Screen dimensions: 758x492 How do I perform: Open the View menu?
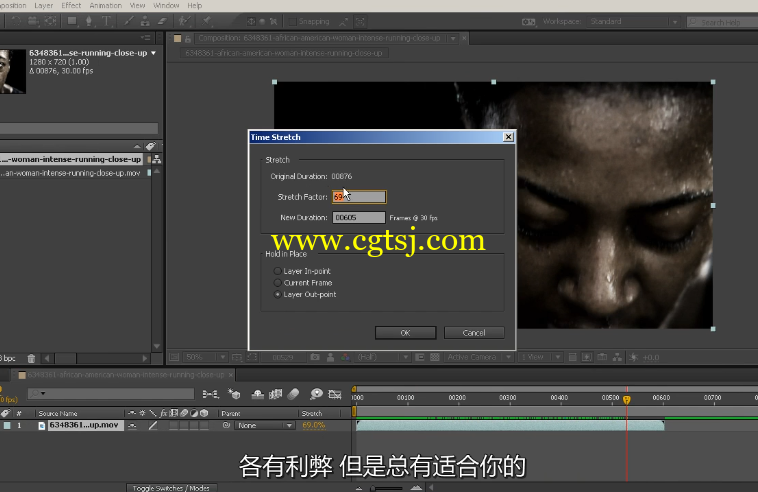(137, 5)
